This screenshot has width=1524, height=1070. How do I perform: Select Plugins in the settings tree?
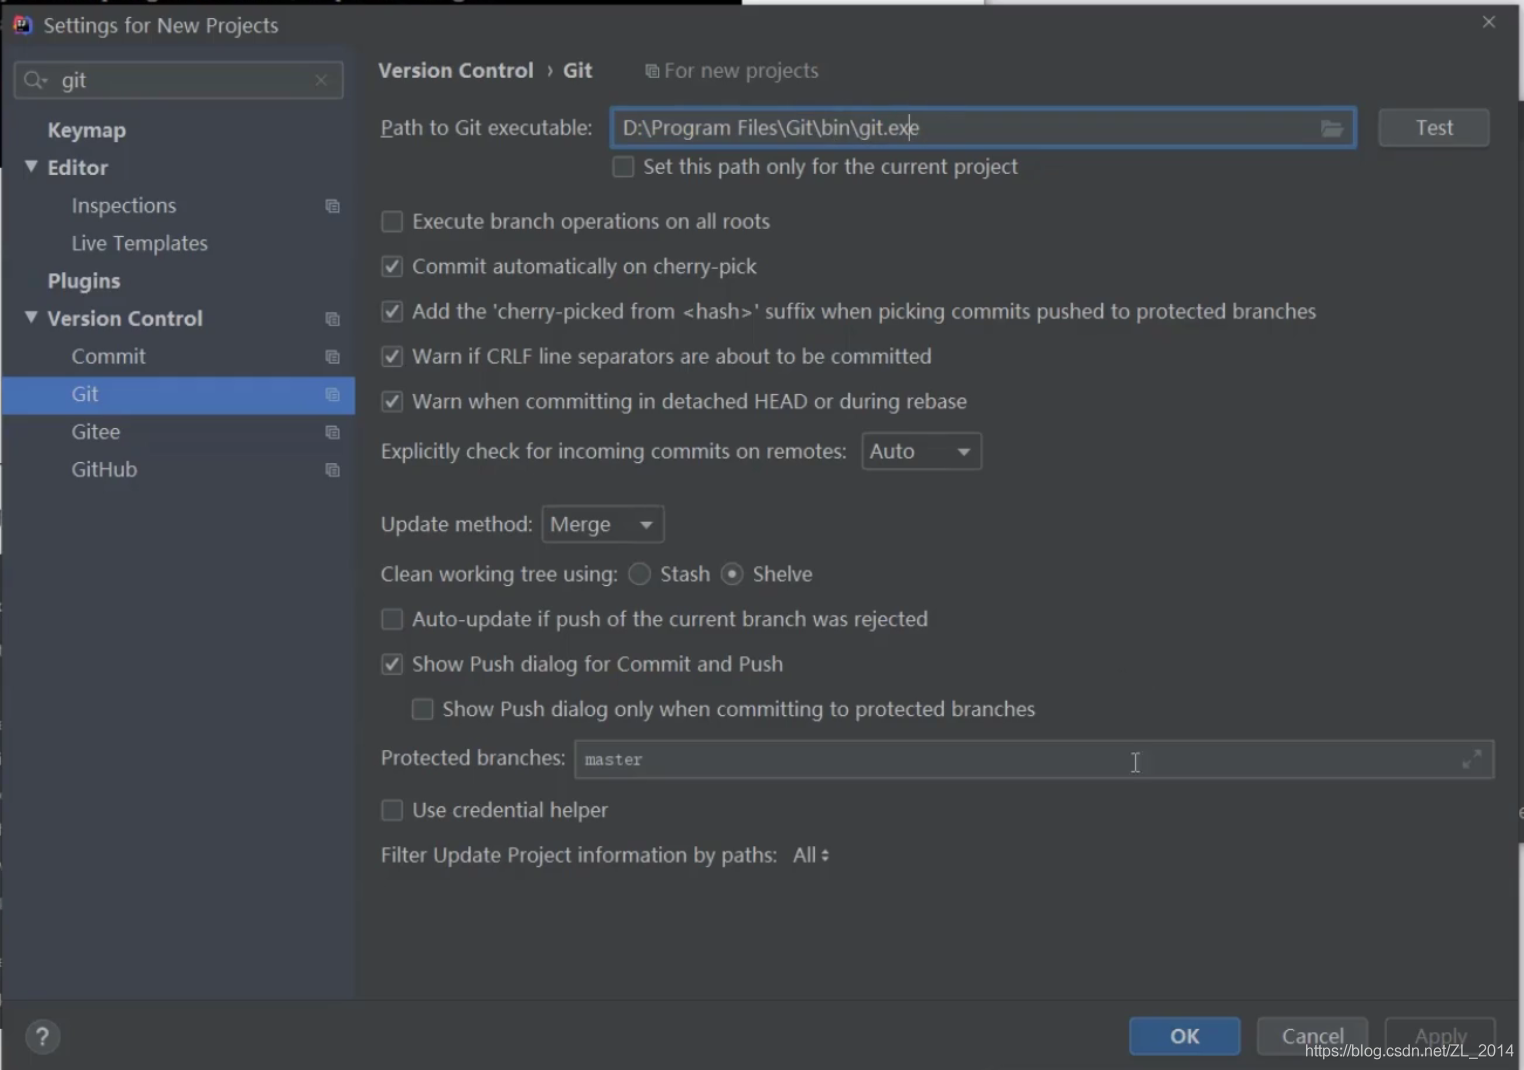[x=84, y=281]
